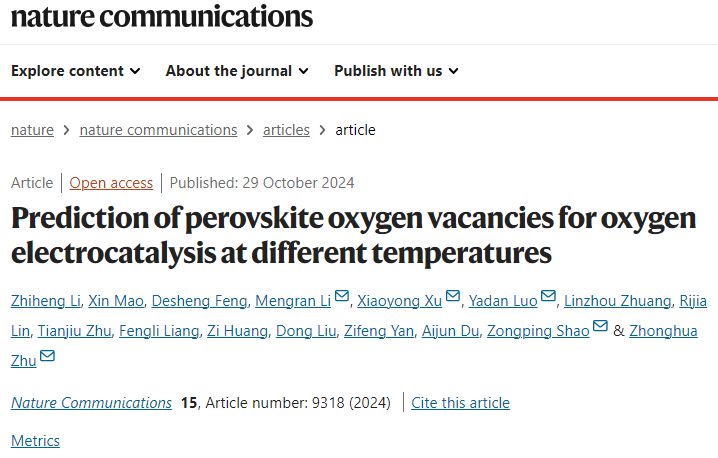This screenshot has width=718, height=458.
Task: Click the email envelope icon after Xiaoyong Xu
Action: click(453, 296)
